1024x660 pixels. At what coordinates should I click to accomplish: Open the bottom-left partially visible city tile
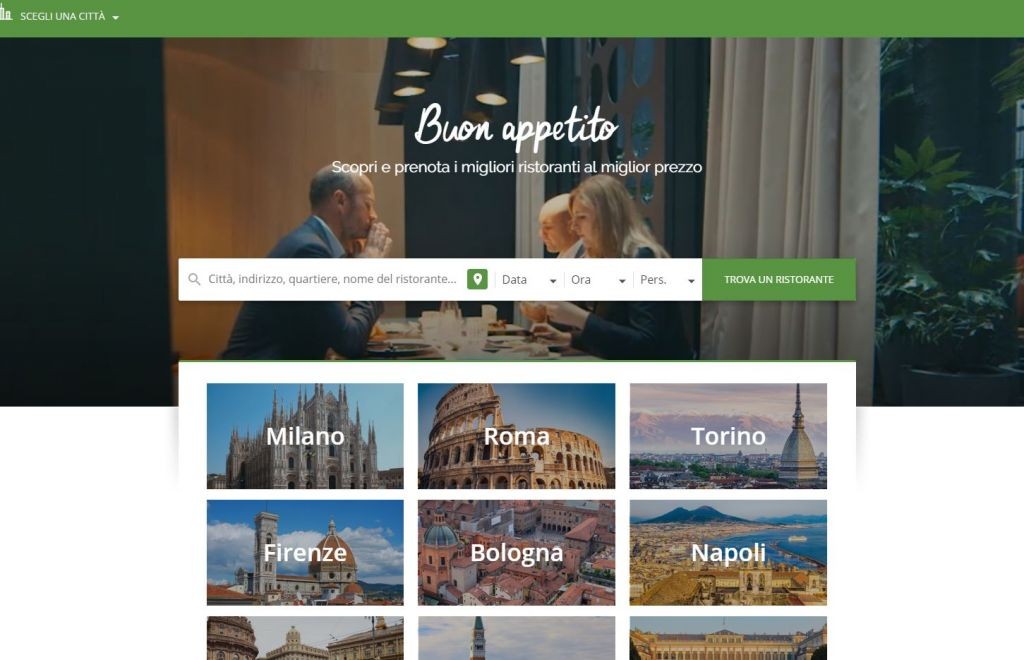305,638
